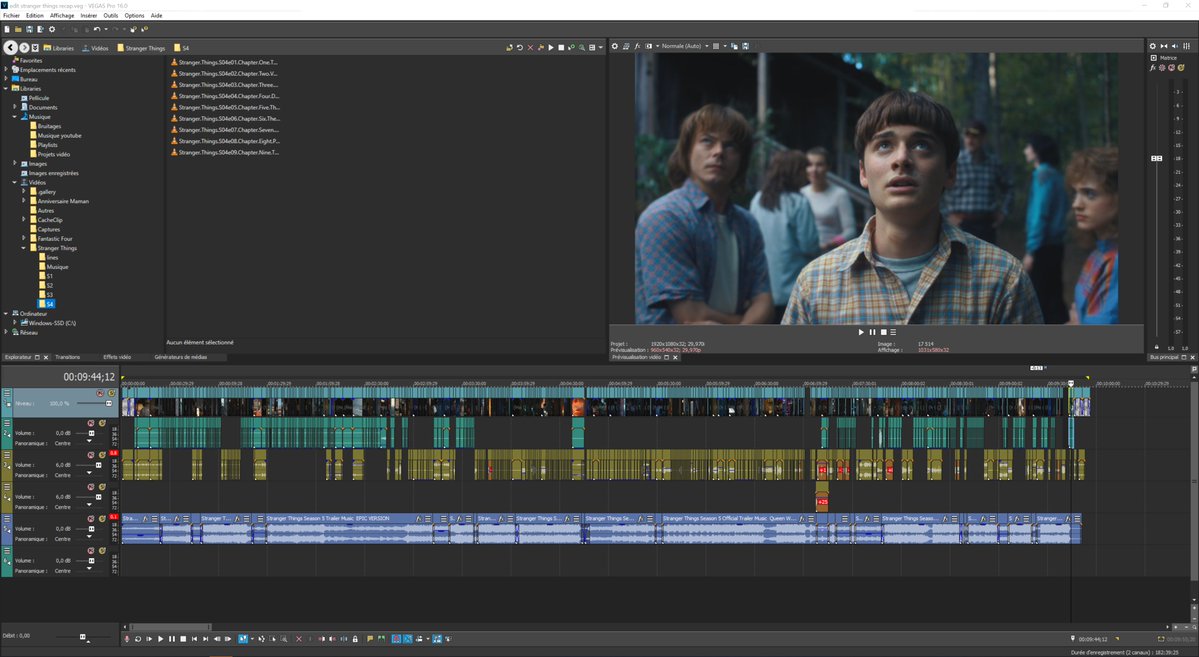The width and height of the screenshot is (1199, 657).
Task: Click Vidéos in the breadcrumb path
Action: (95, 48)
